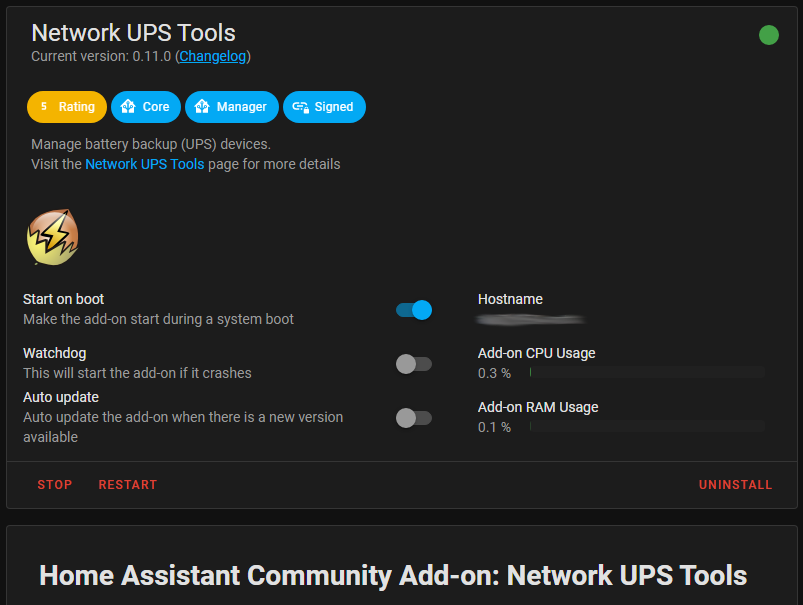803x605 pixels.
Task: Click the Manager chip label
Action: point(242,107)
